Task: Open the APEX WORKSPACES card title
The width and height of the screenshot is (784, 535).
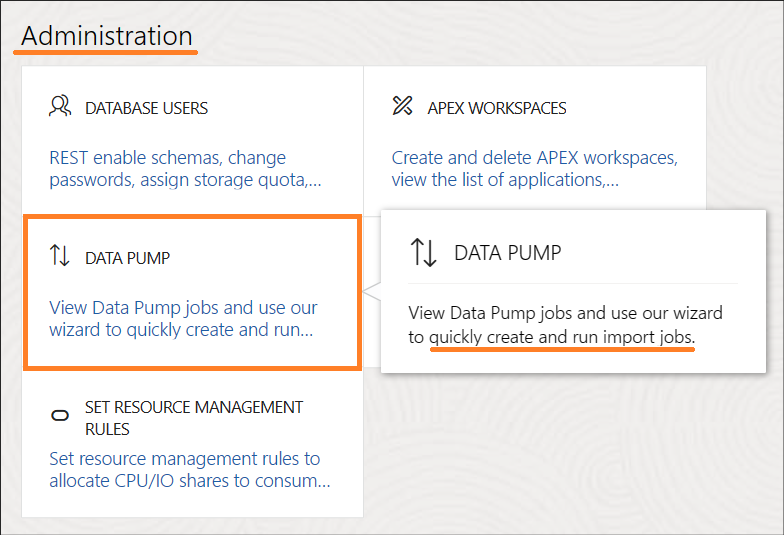Action: (496, 108)
